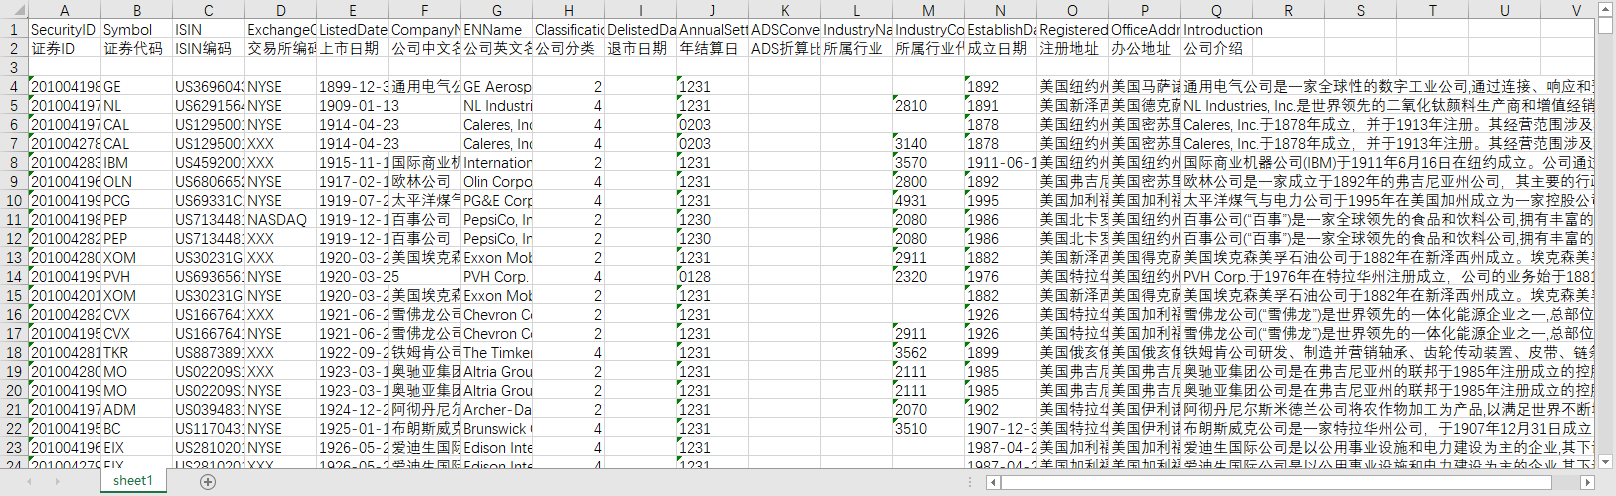1616x496 pixels.
Task: Select the Olin Corpo company name cell
Action: click(x=496, y=181)
